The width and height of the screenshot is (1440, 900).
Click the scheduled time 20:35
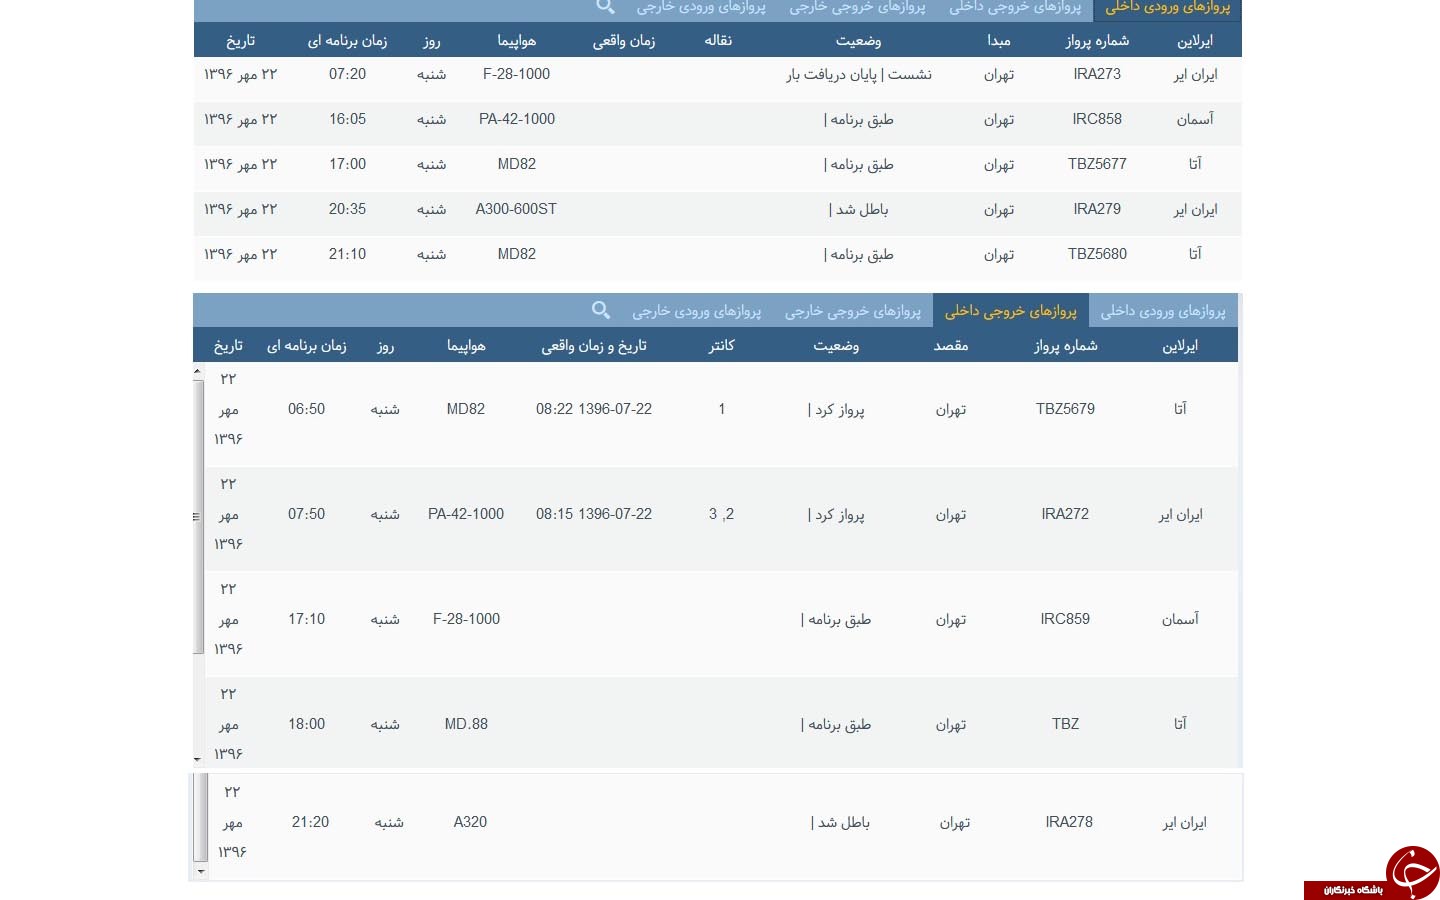click(x=347, y=209)
